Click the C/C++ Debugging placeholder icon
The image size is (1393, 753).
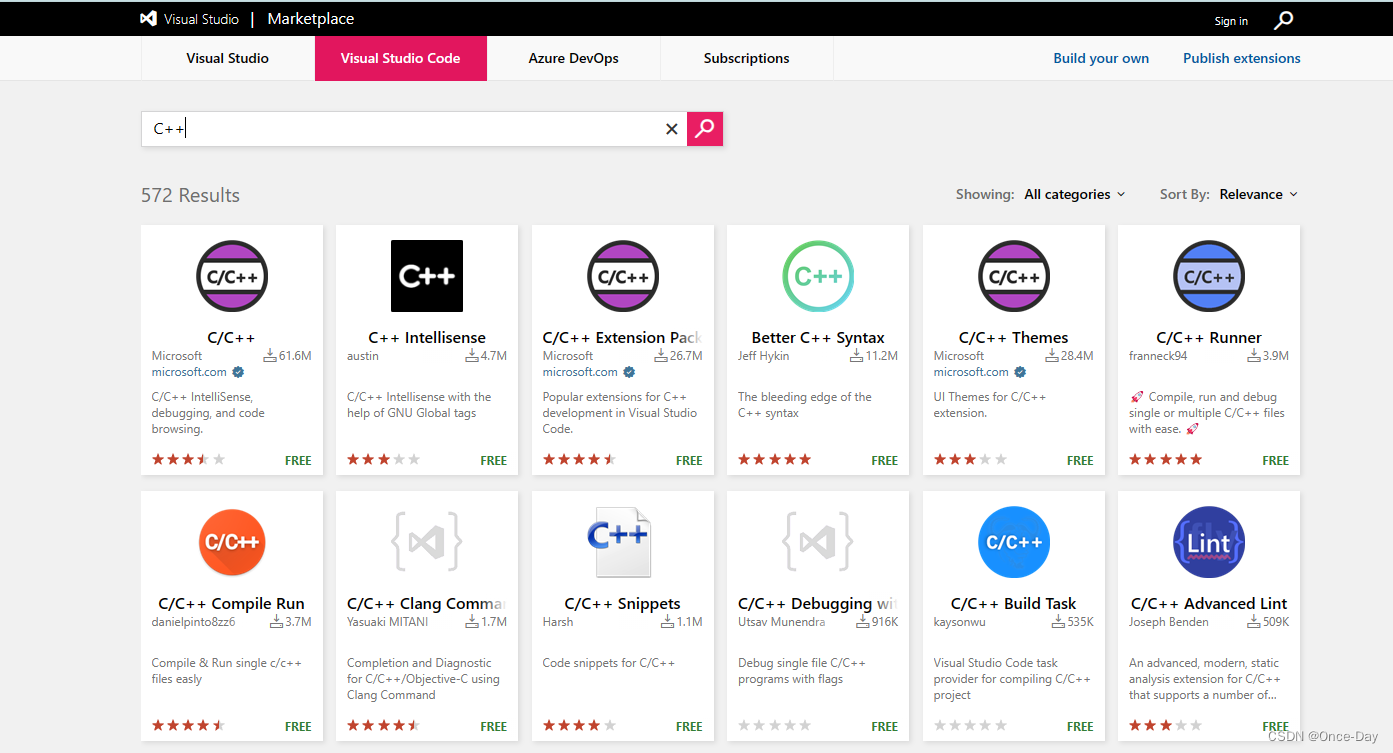click(818, 542)
